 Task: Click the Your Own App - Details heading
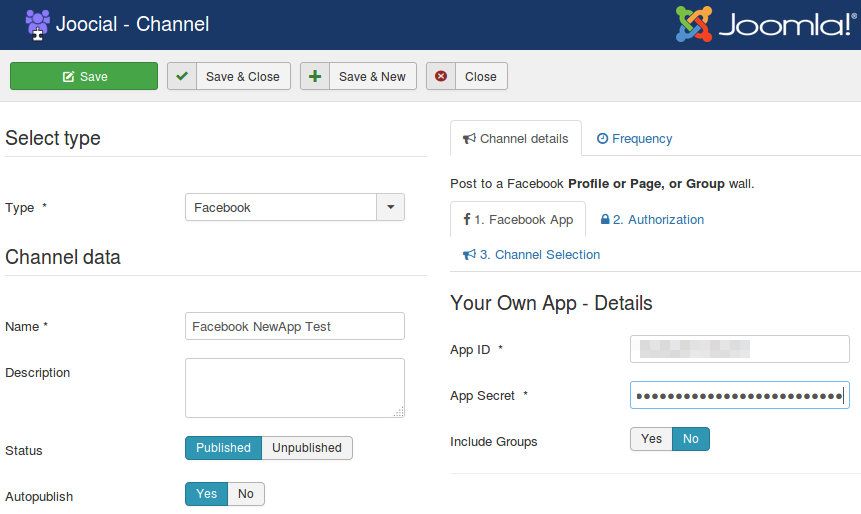tap(551, 303)
